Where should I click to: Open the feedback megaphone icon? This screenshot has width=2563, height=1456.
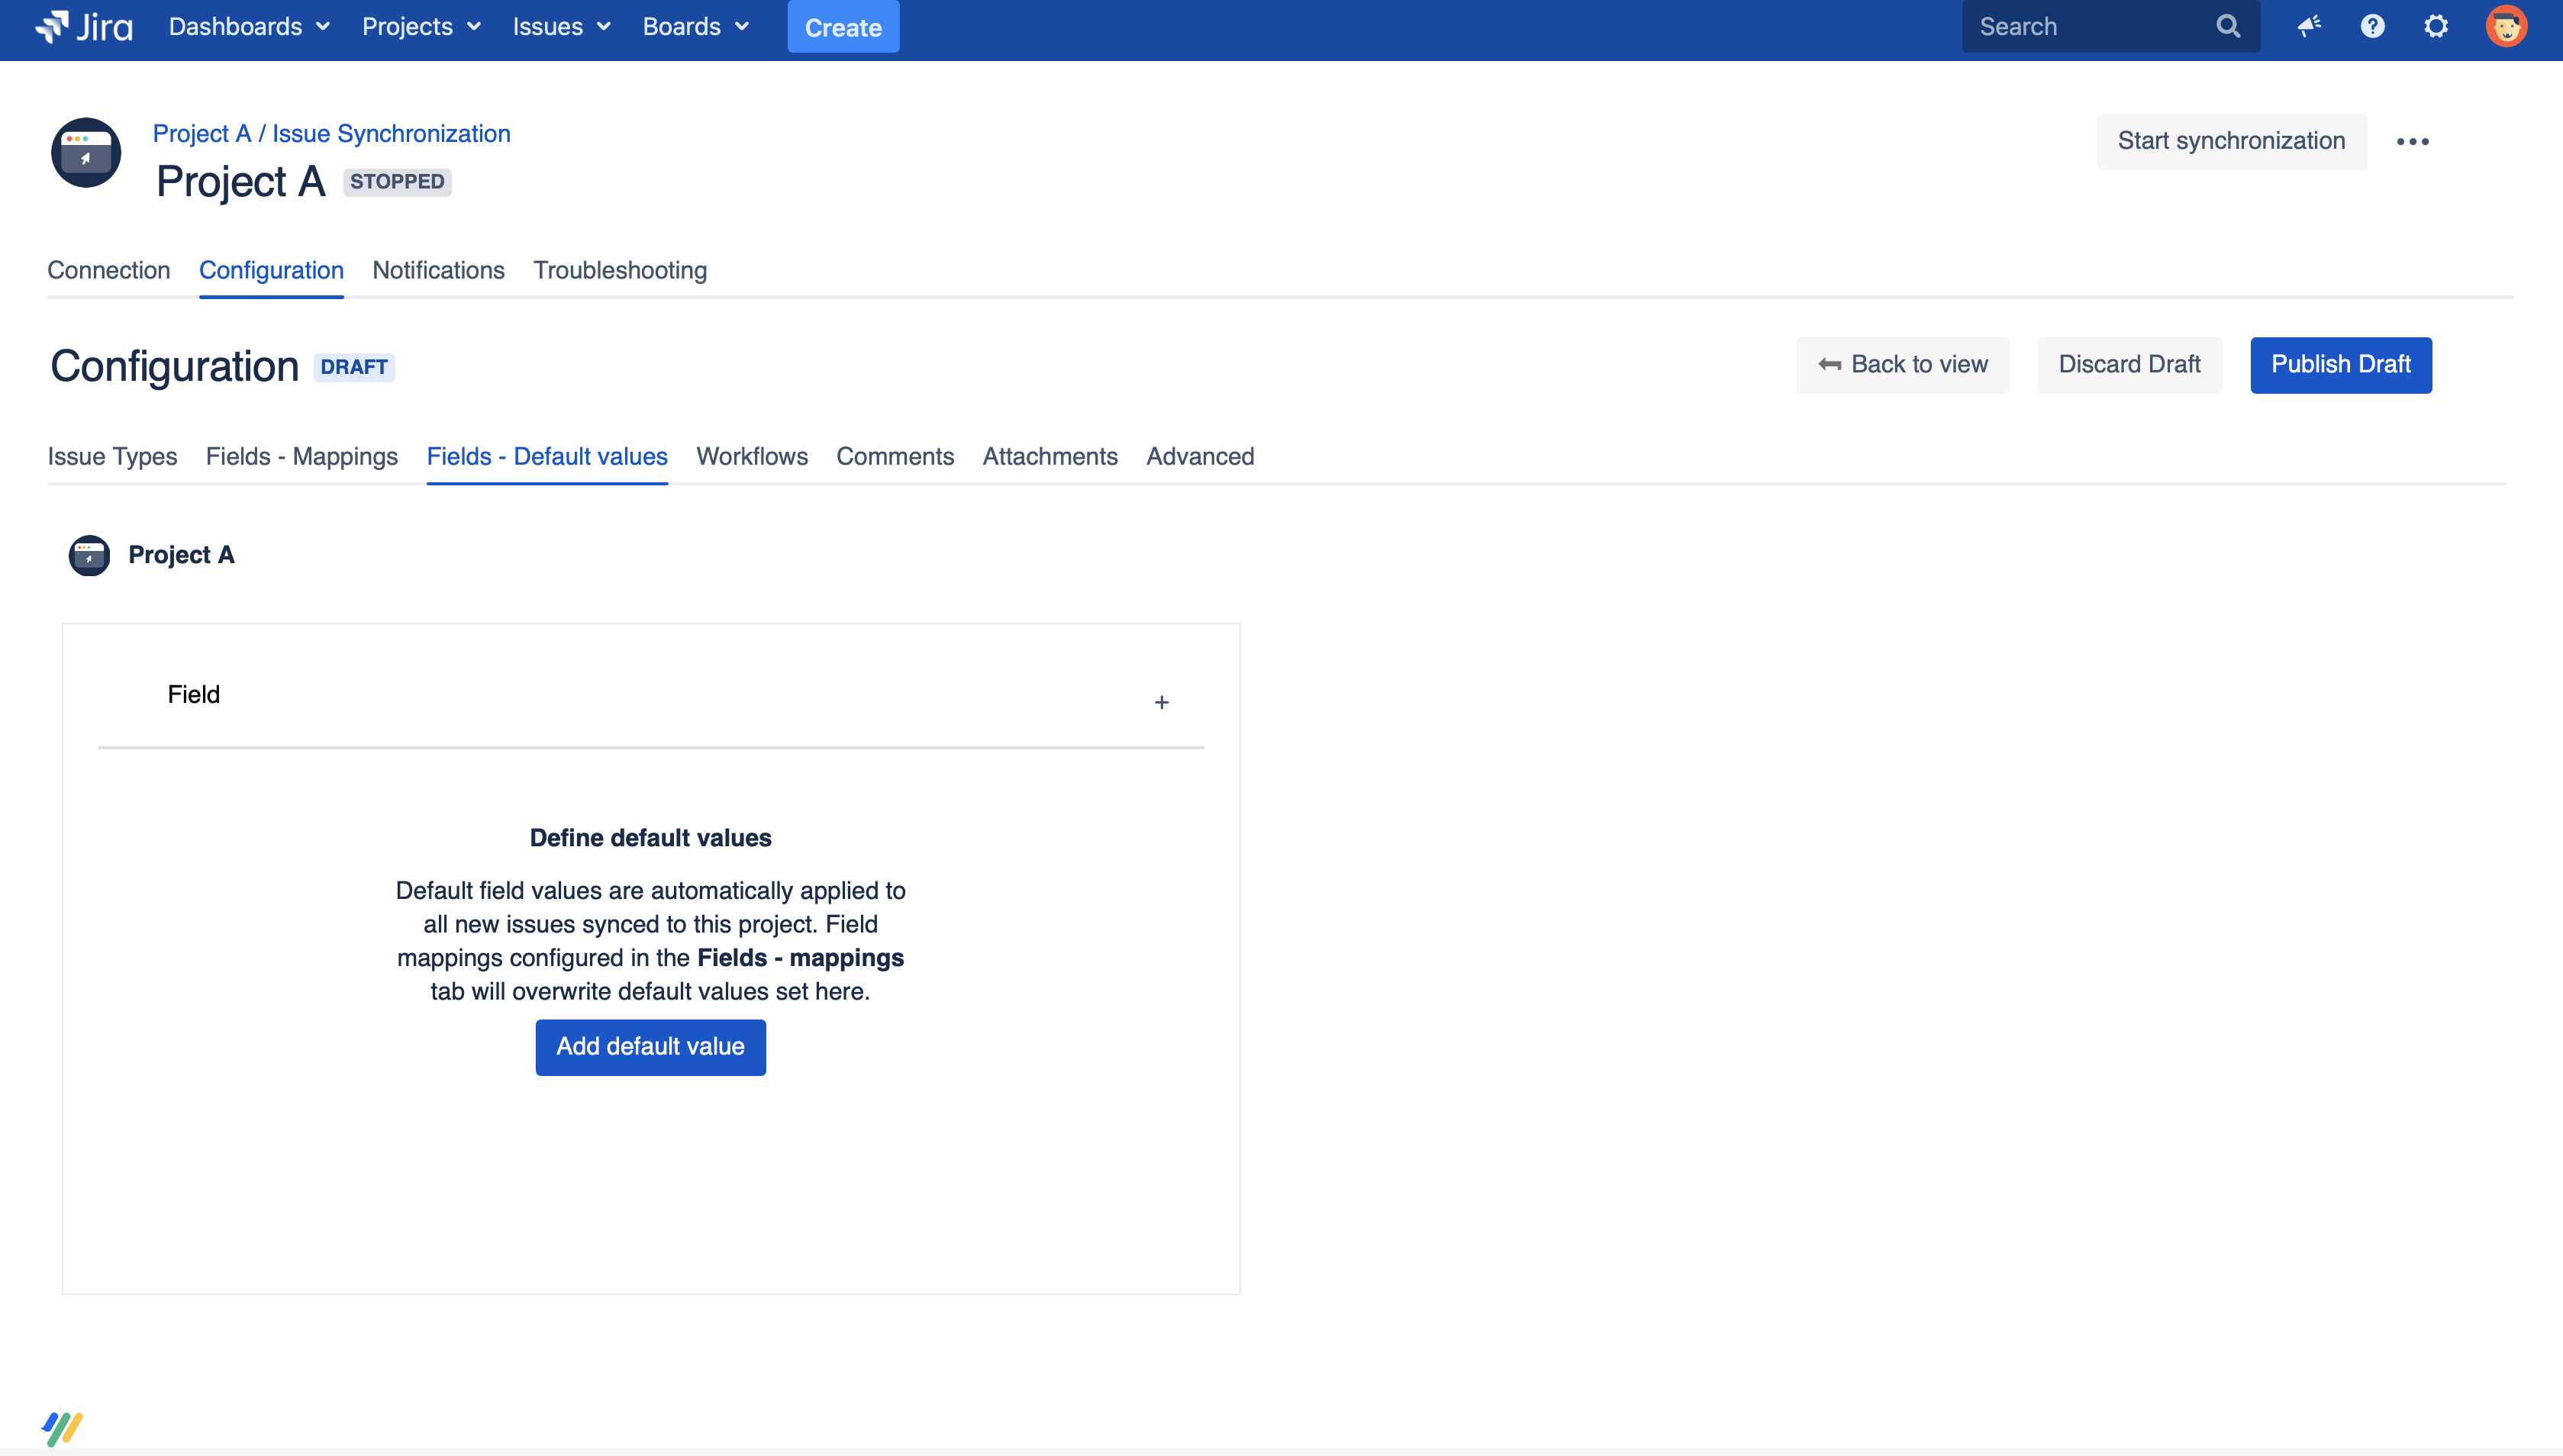tap(2309, 27)
